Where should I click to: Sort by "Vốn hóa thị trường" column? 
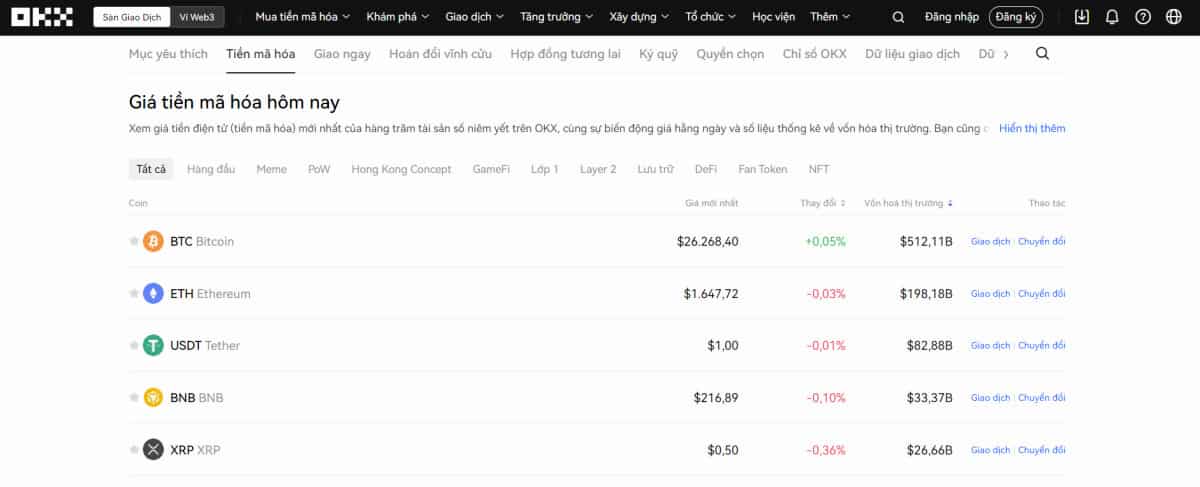[908, 203]
